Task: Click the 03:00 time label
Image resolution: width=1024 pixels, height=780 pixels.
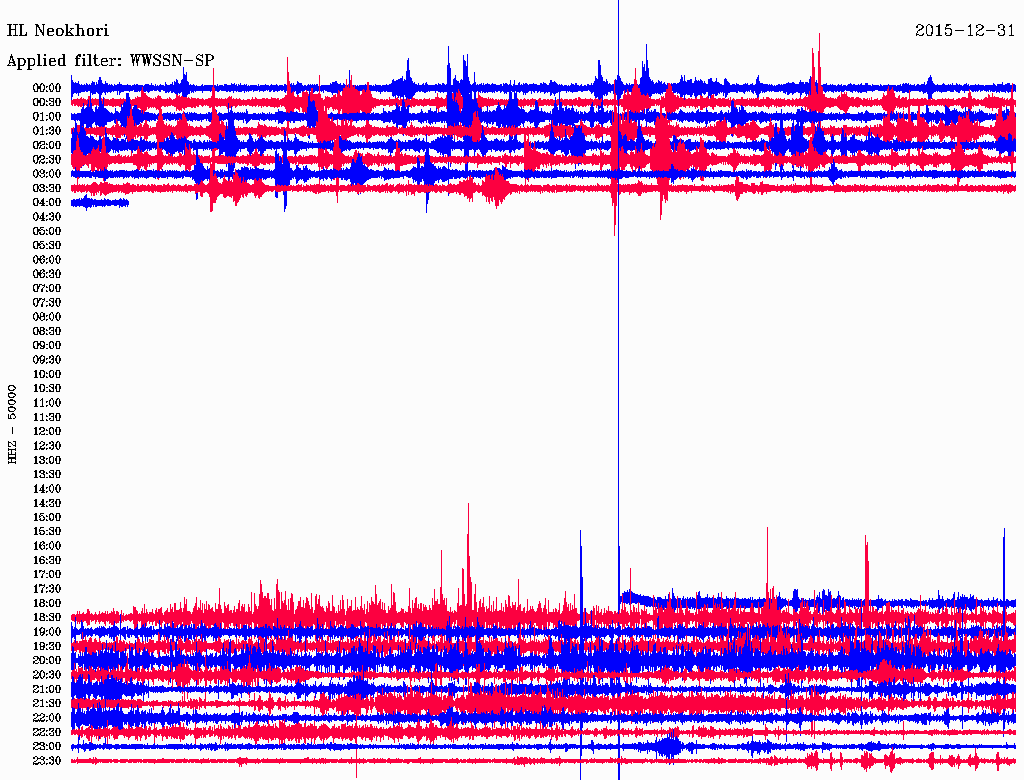Action: (x=47, y=174)
